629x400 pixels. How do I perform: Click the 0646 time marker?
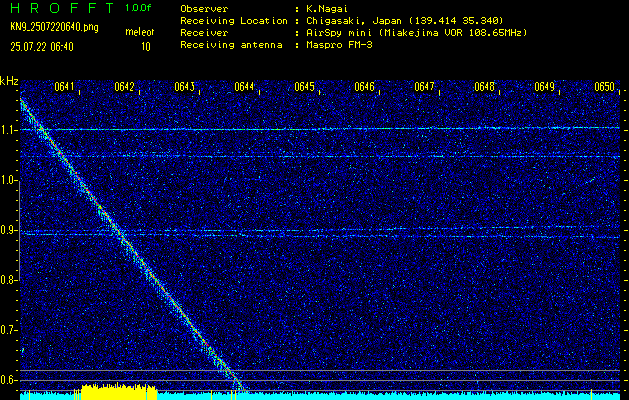[x=365, y=87]
